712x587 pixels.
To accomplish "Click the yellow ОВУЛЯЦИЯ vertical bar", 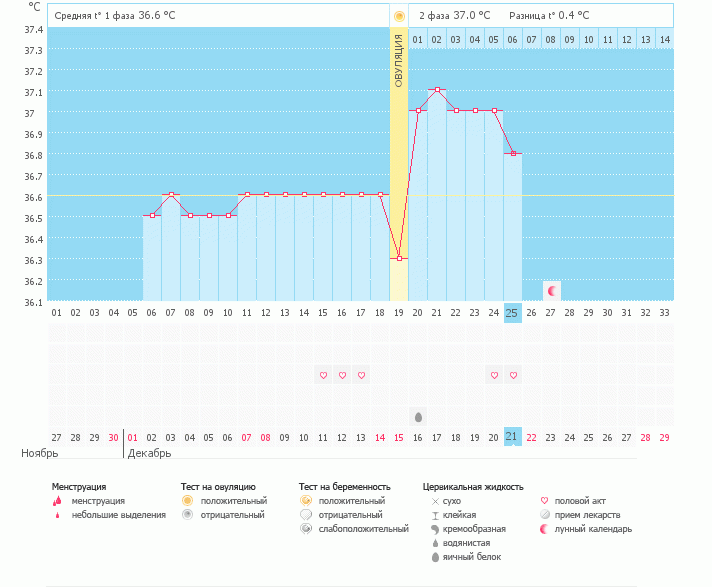I will [399, 150].
